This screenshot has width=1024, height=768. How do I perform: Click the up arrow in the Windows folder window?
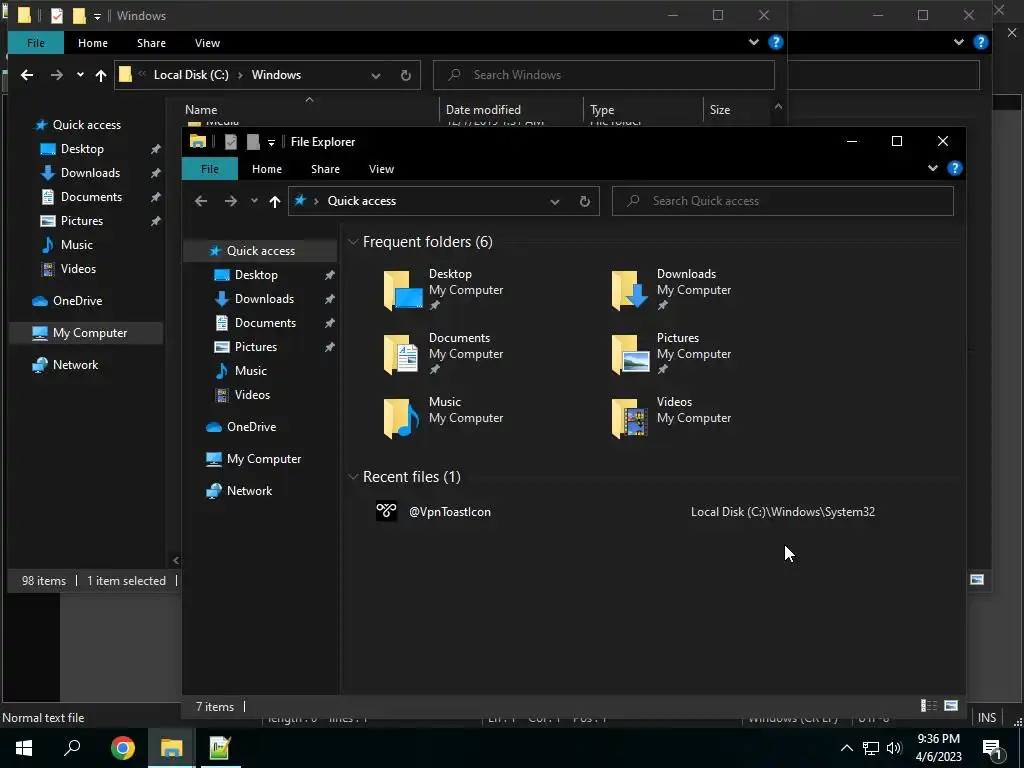[x=101, y=75]
